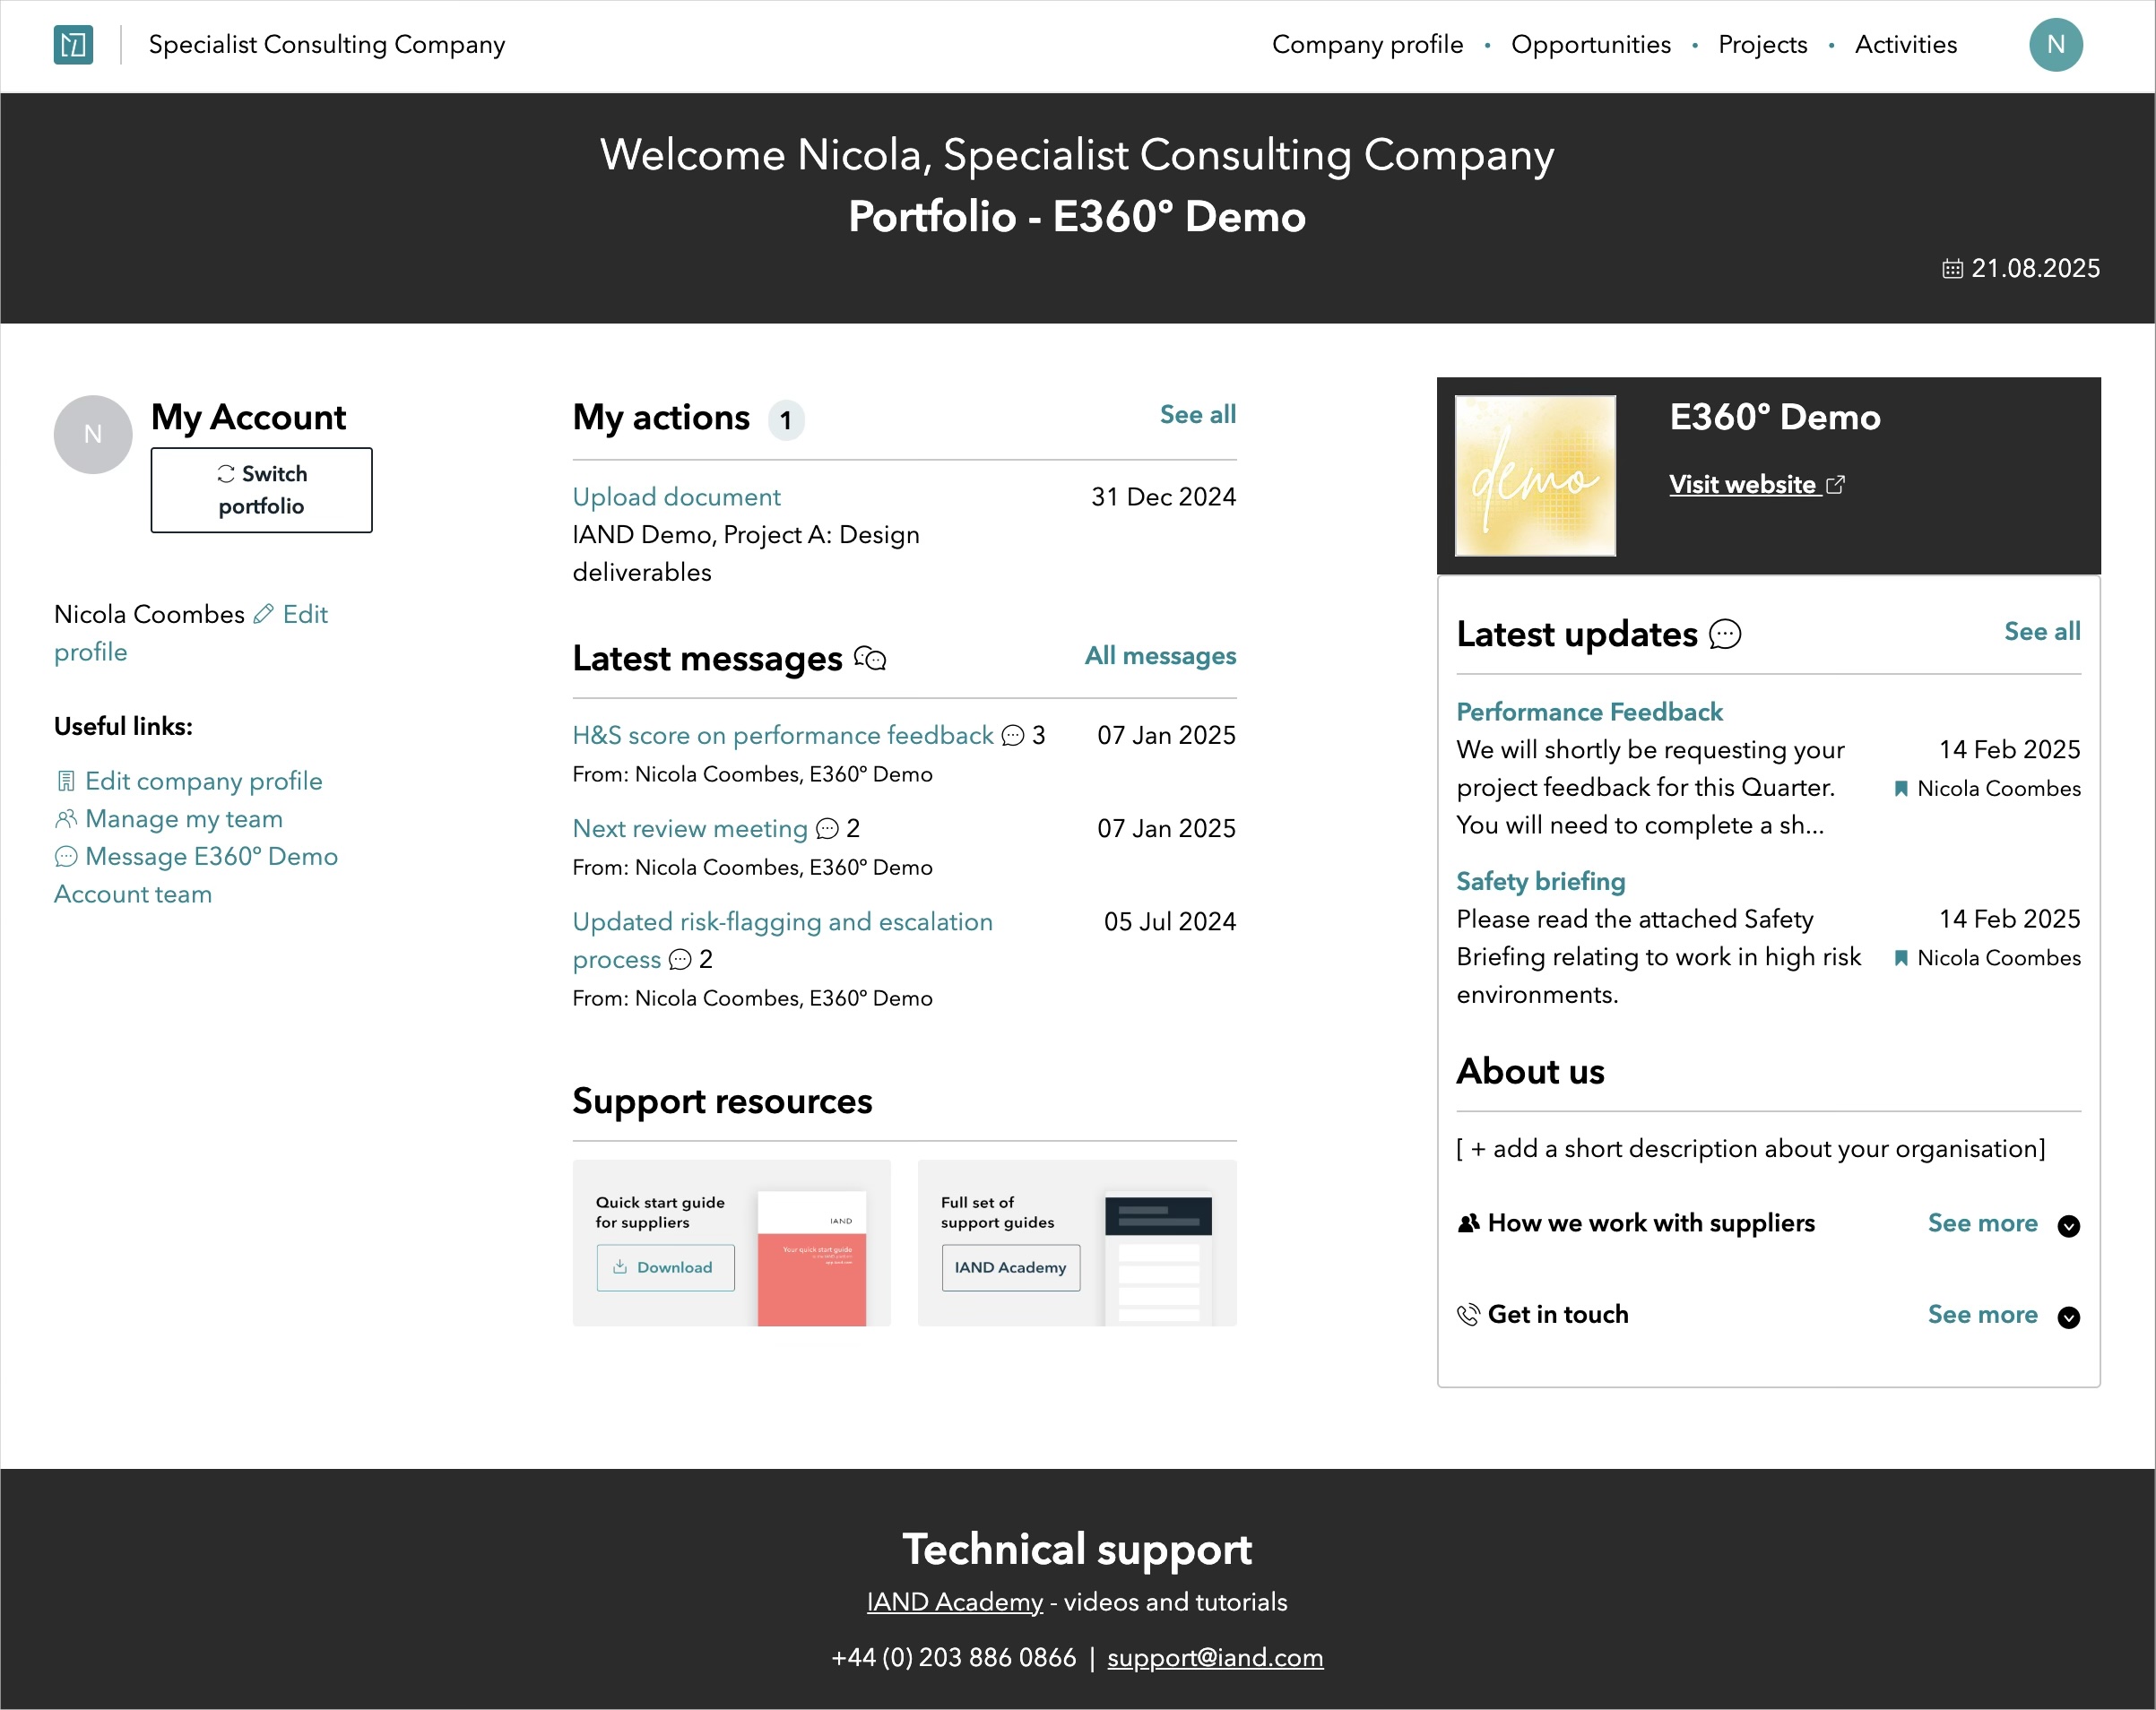Image resolution: width=2156 pixels, height=1710 pixels.
Task: Click the speech bubble icon beside Latest updates
Action: pos(1725,634)
